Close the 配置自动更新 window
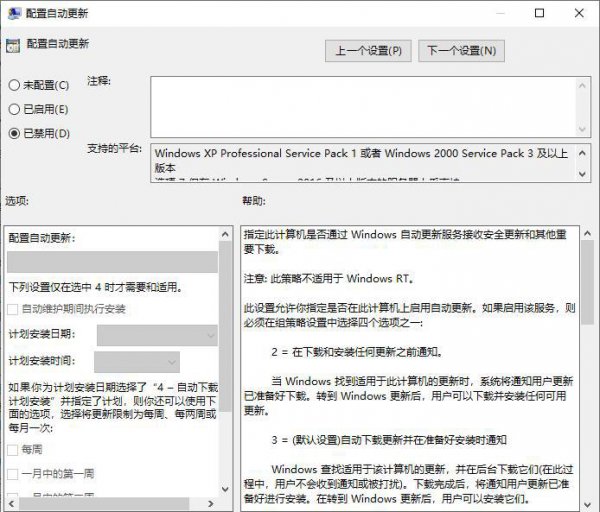The height and width of the screenshot is (512, 600). [579, 13]
